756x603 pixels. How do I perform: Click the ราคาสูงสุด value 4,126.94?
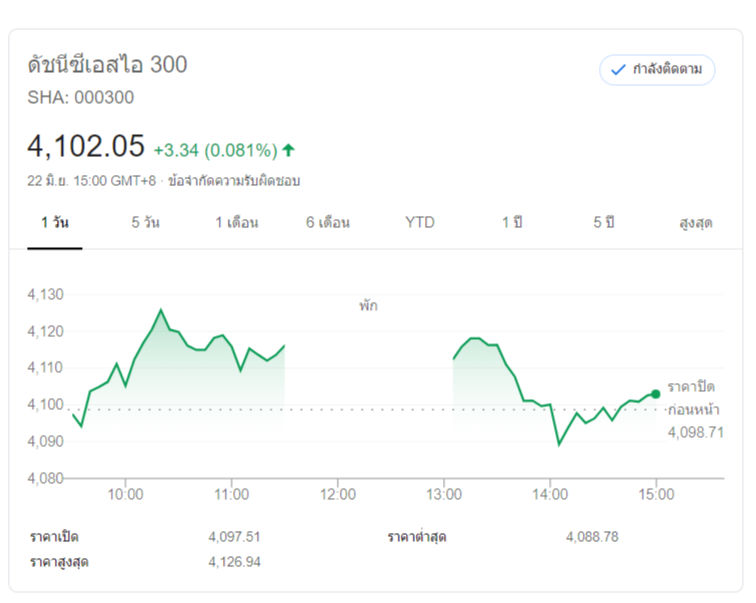234,562
